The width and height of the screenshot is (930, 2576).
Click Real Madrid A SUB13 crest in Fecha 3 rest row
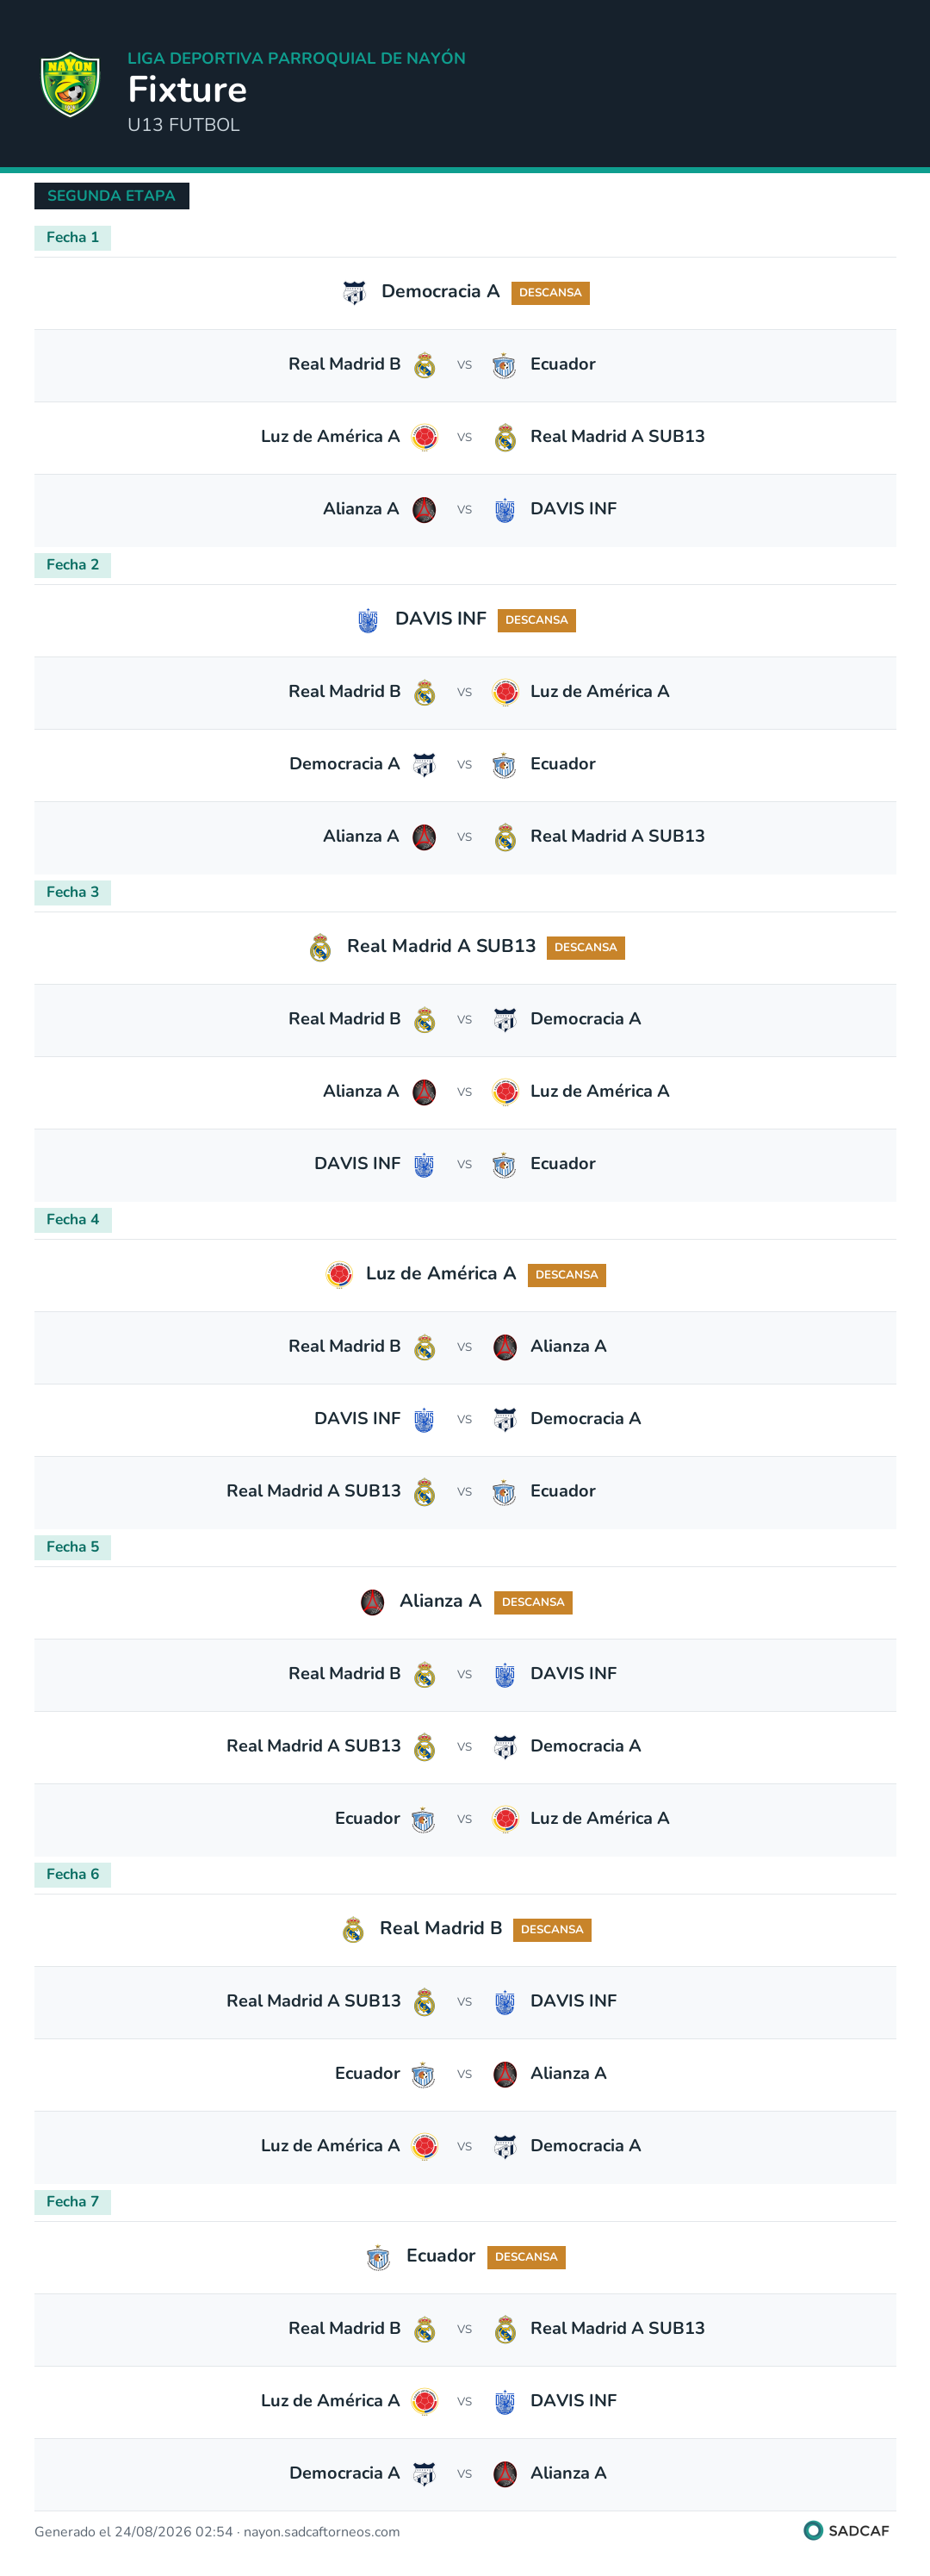320,947
